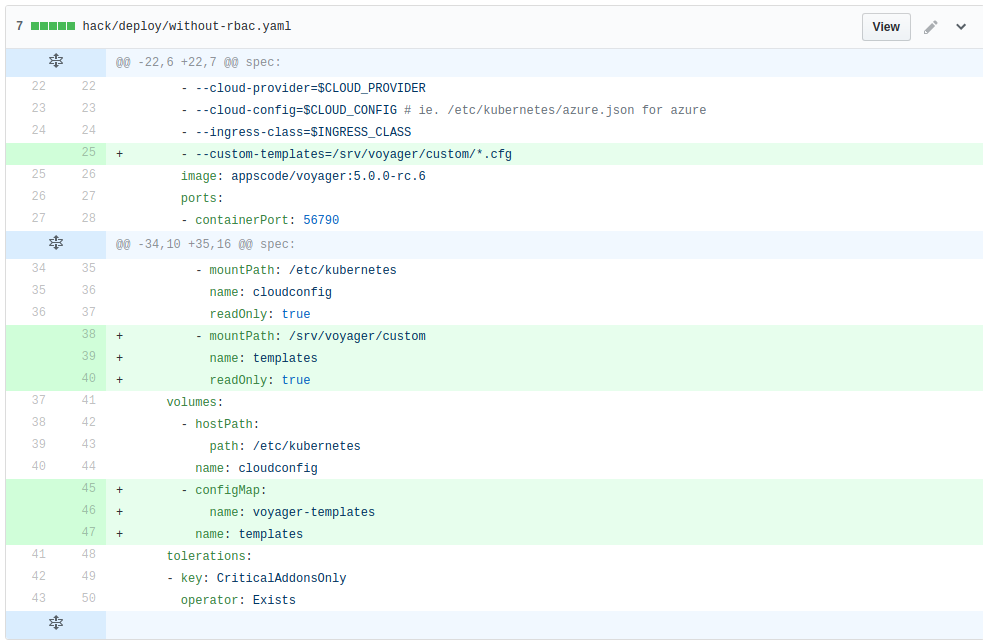
Task: Select new line number 25
Action: point(88,154)
